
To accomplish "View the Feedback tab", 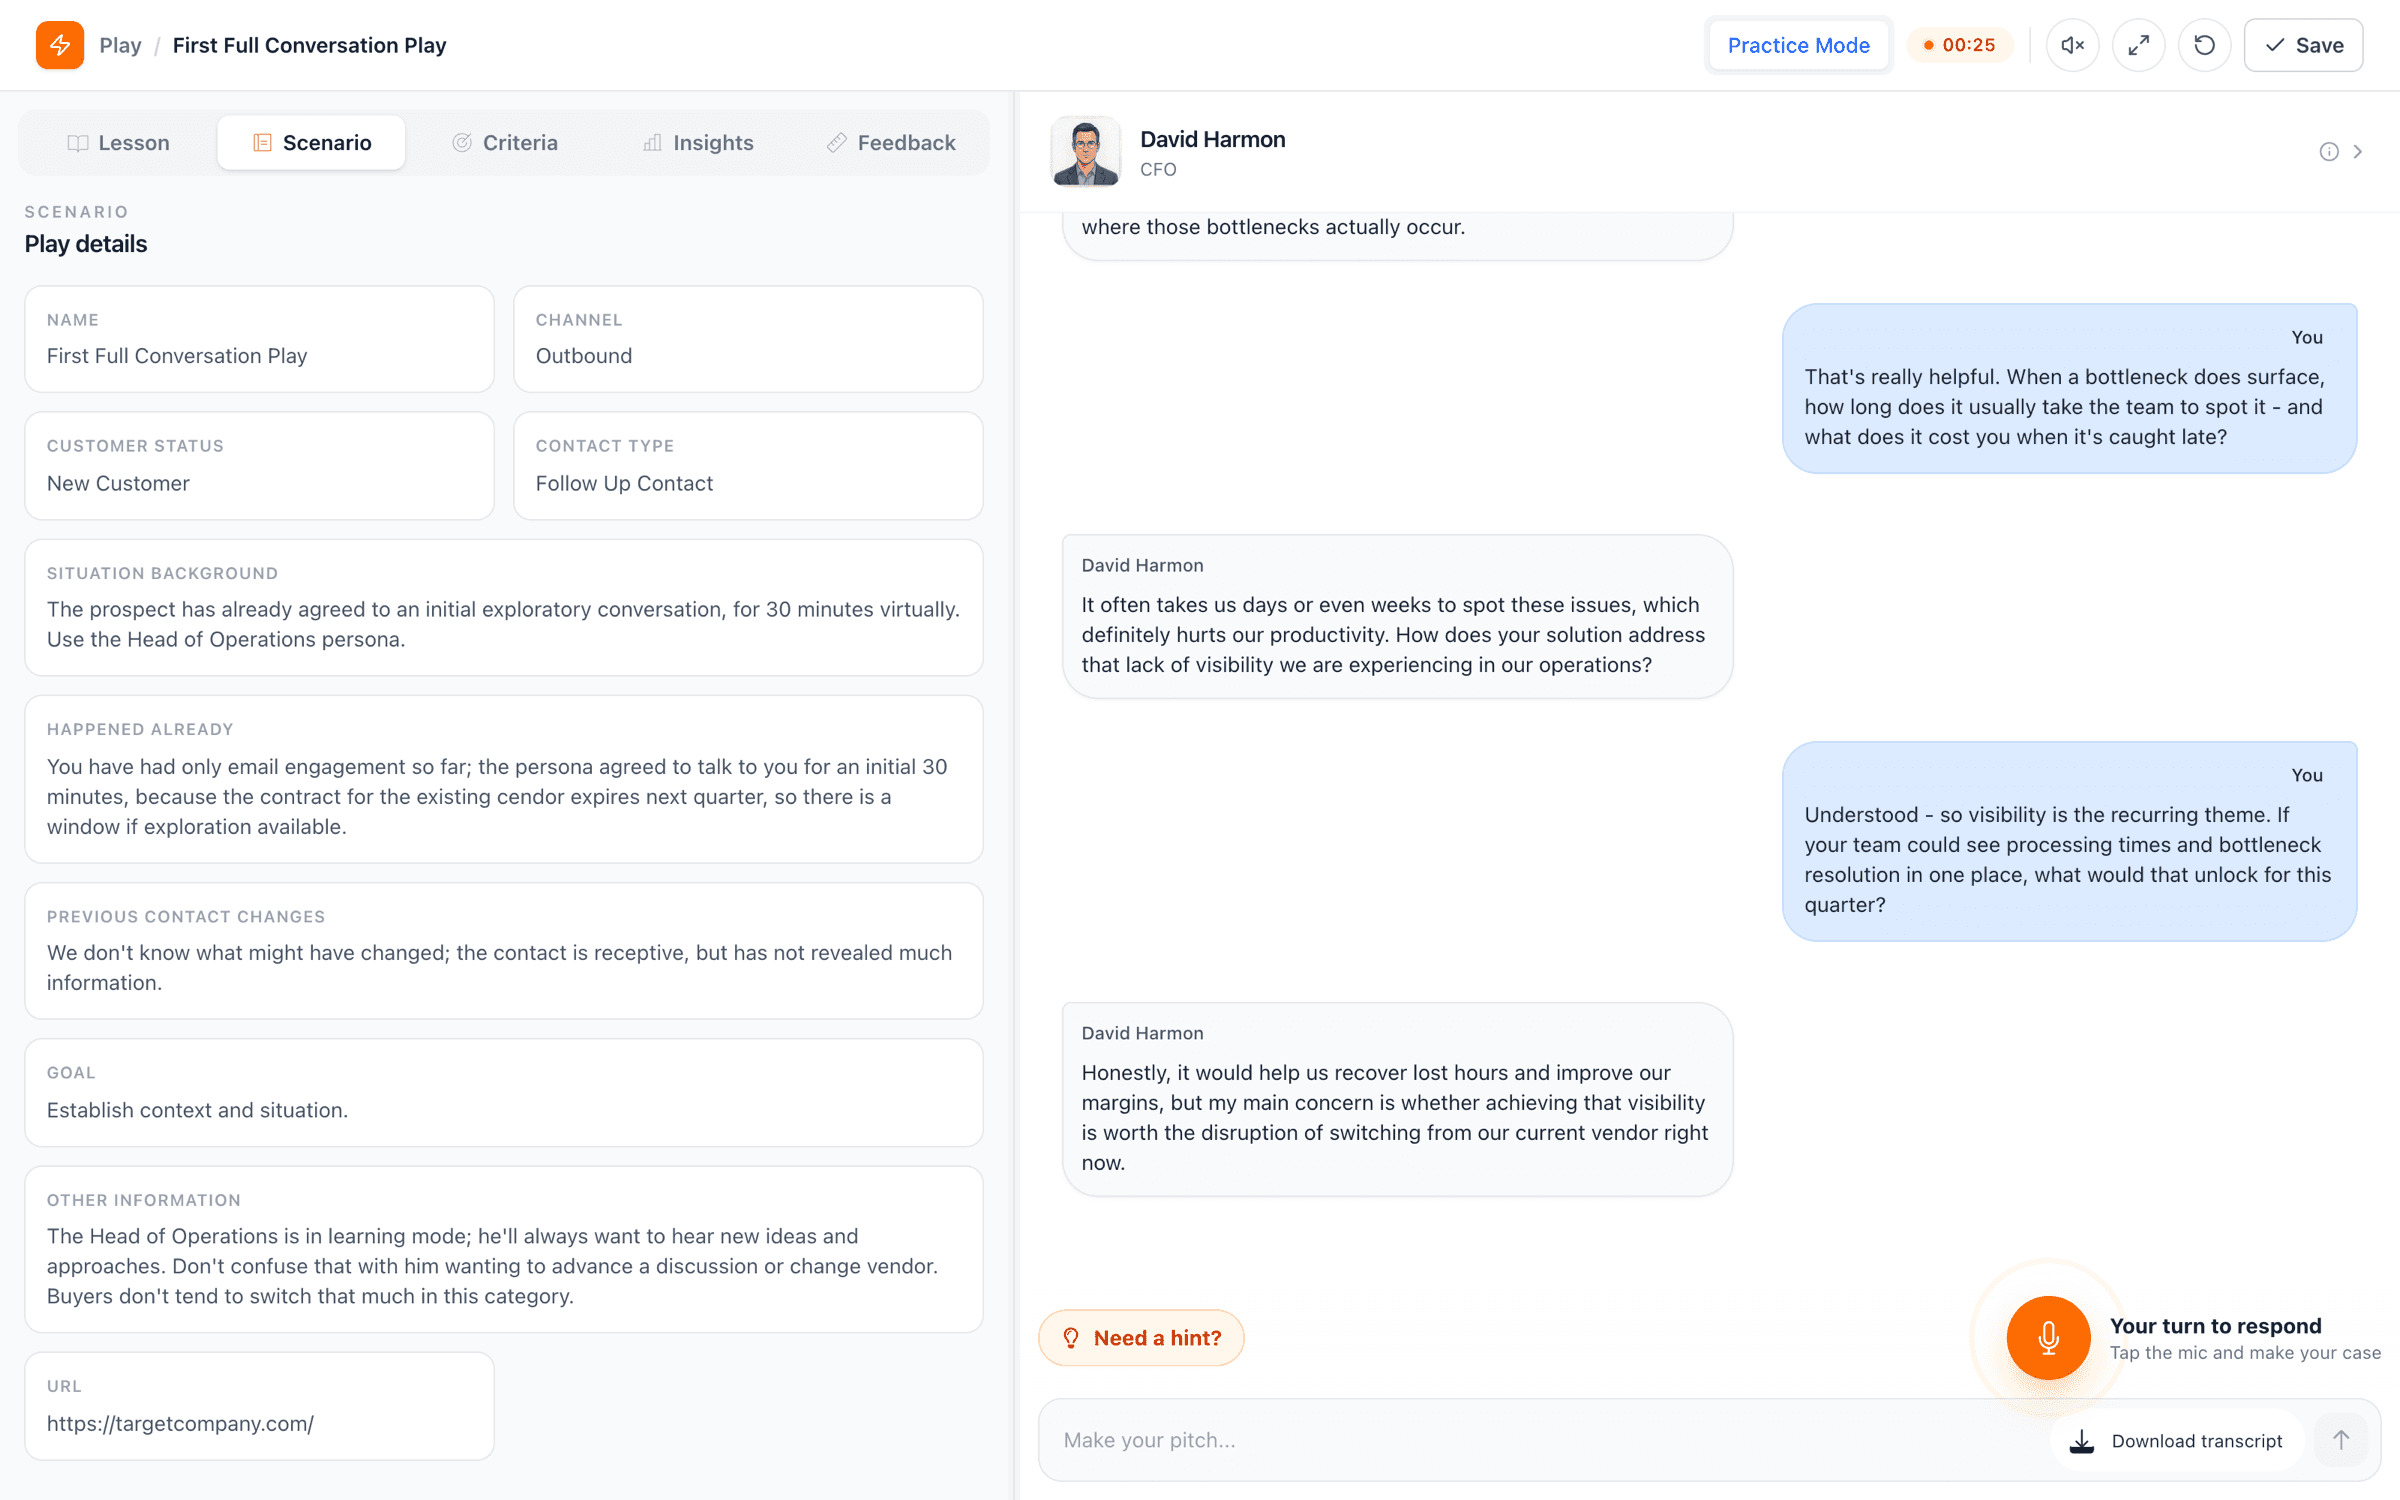I will coord(891,142).
